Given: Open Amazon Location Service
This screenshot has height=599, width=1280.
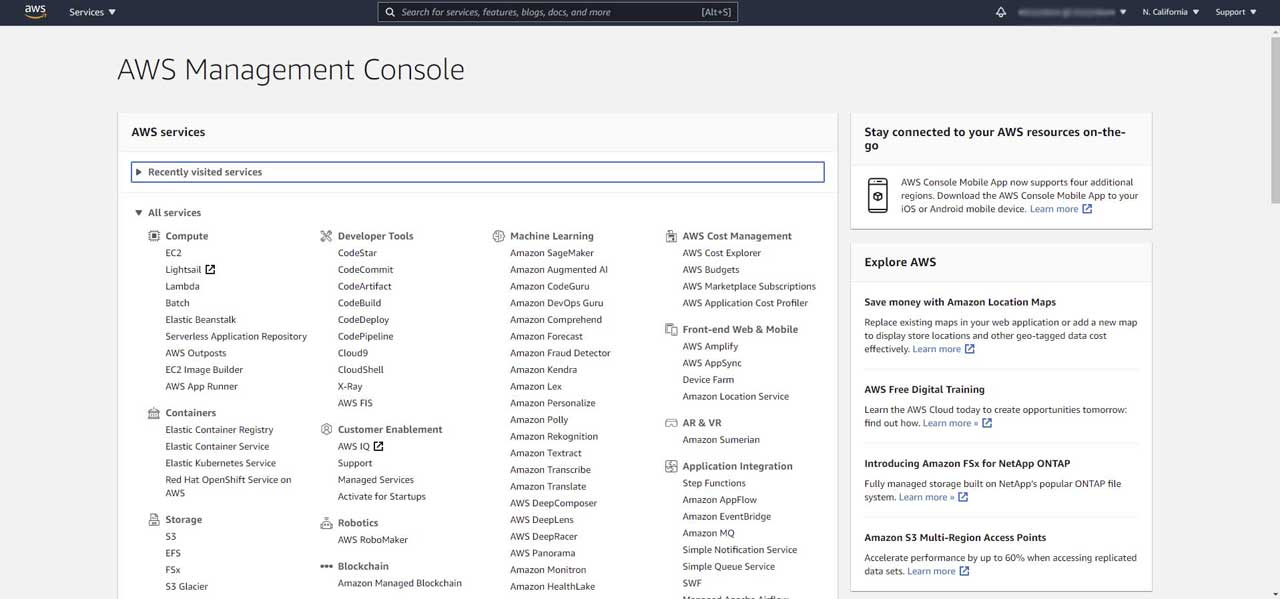Looking at the screenshot, I should click(736, 396).
